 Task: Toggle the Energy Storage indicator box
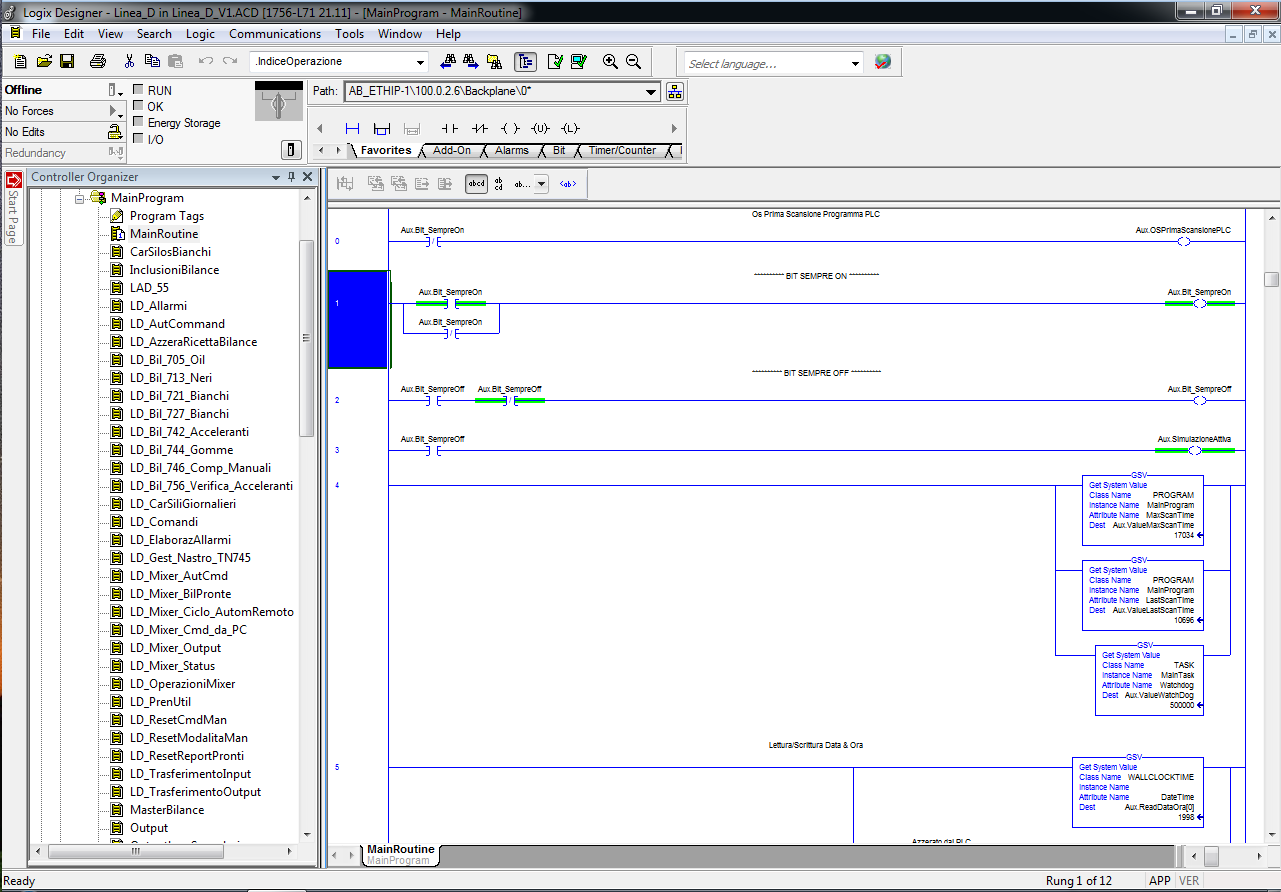(138, 122)
